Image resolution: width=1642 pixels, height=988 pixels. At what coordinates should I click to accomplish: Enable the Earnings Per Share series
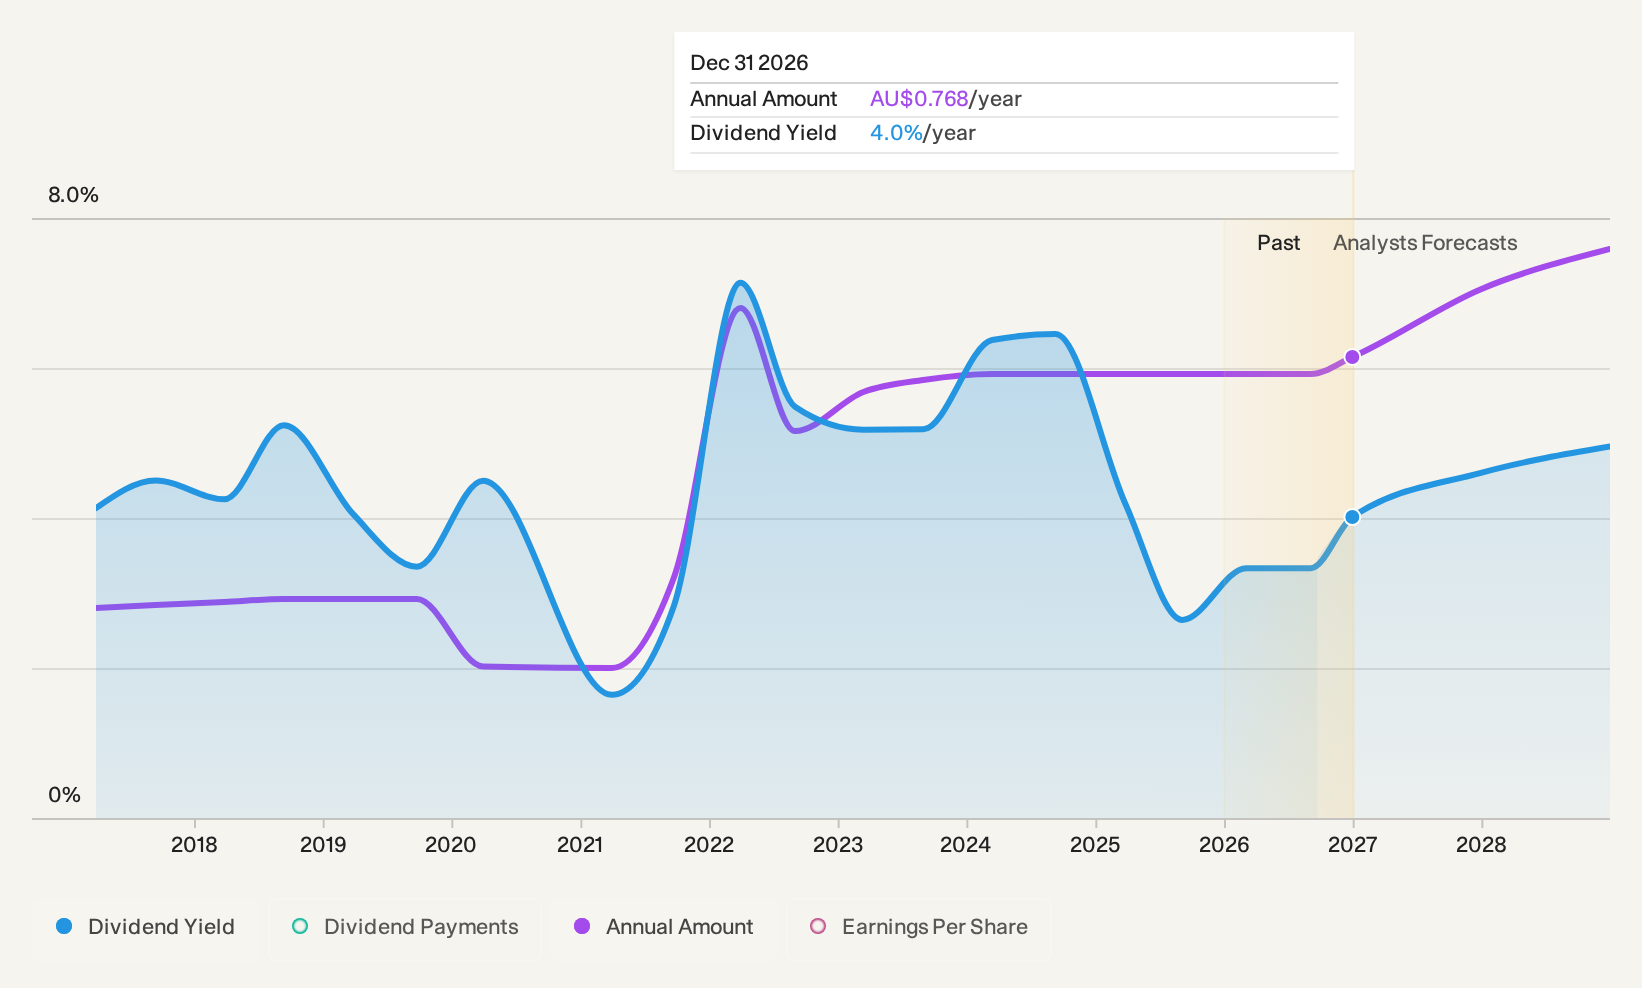pos(919,927)
